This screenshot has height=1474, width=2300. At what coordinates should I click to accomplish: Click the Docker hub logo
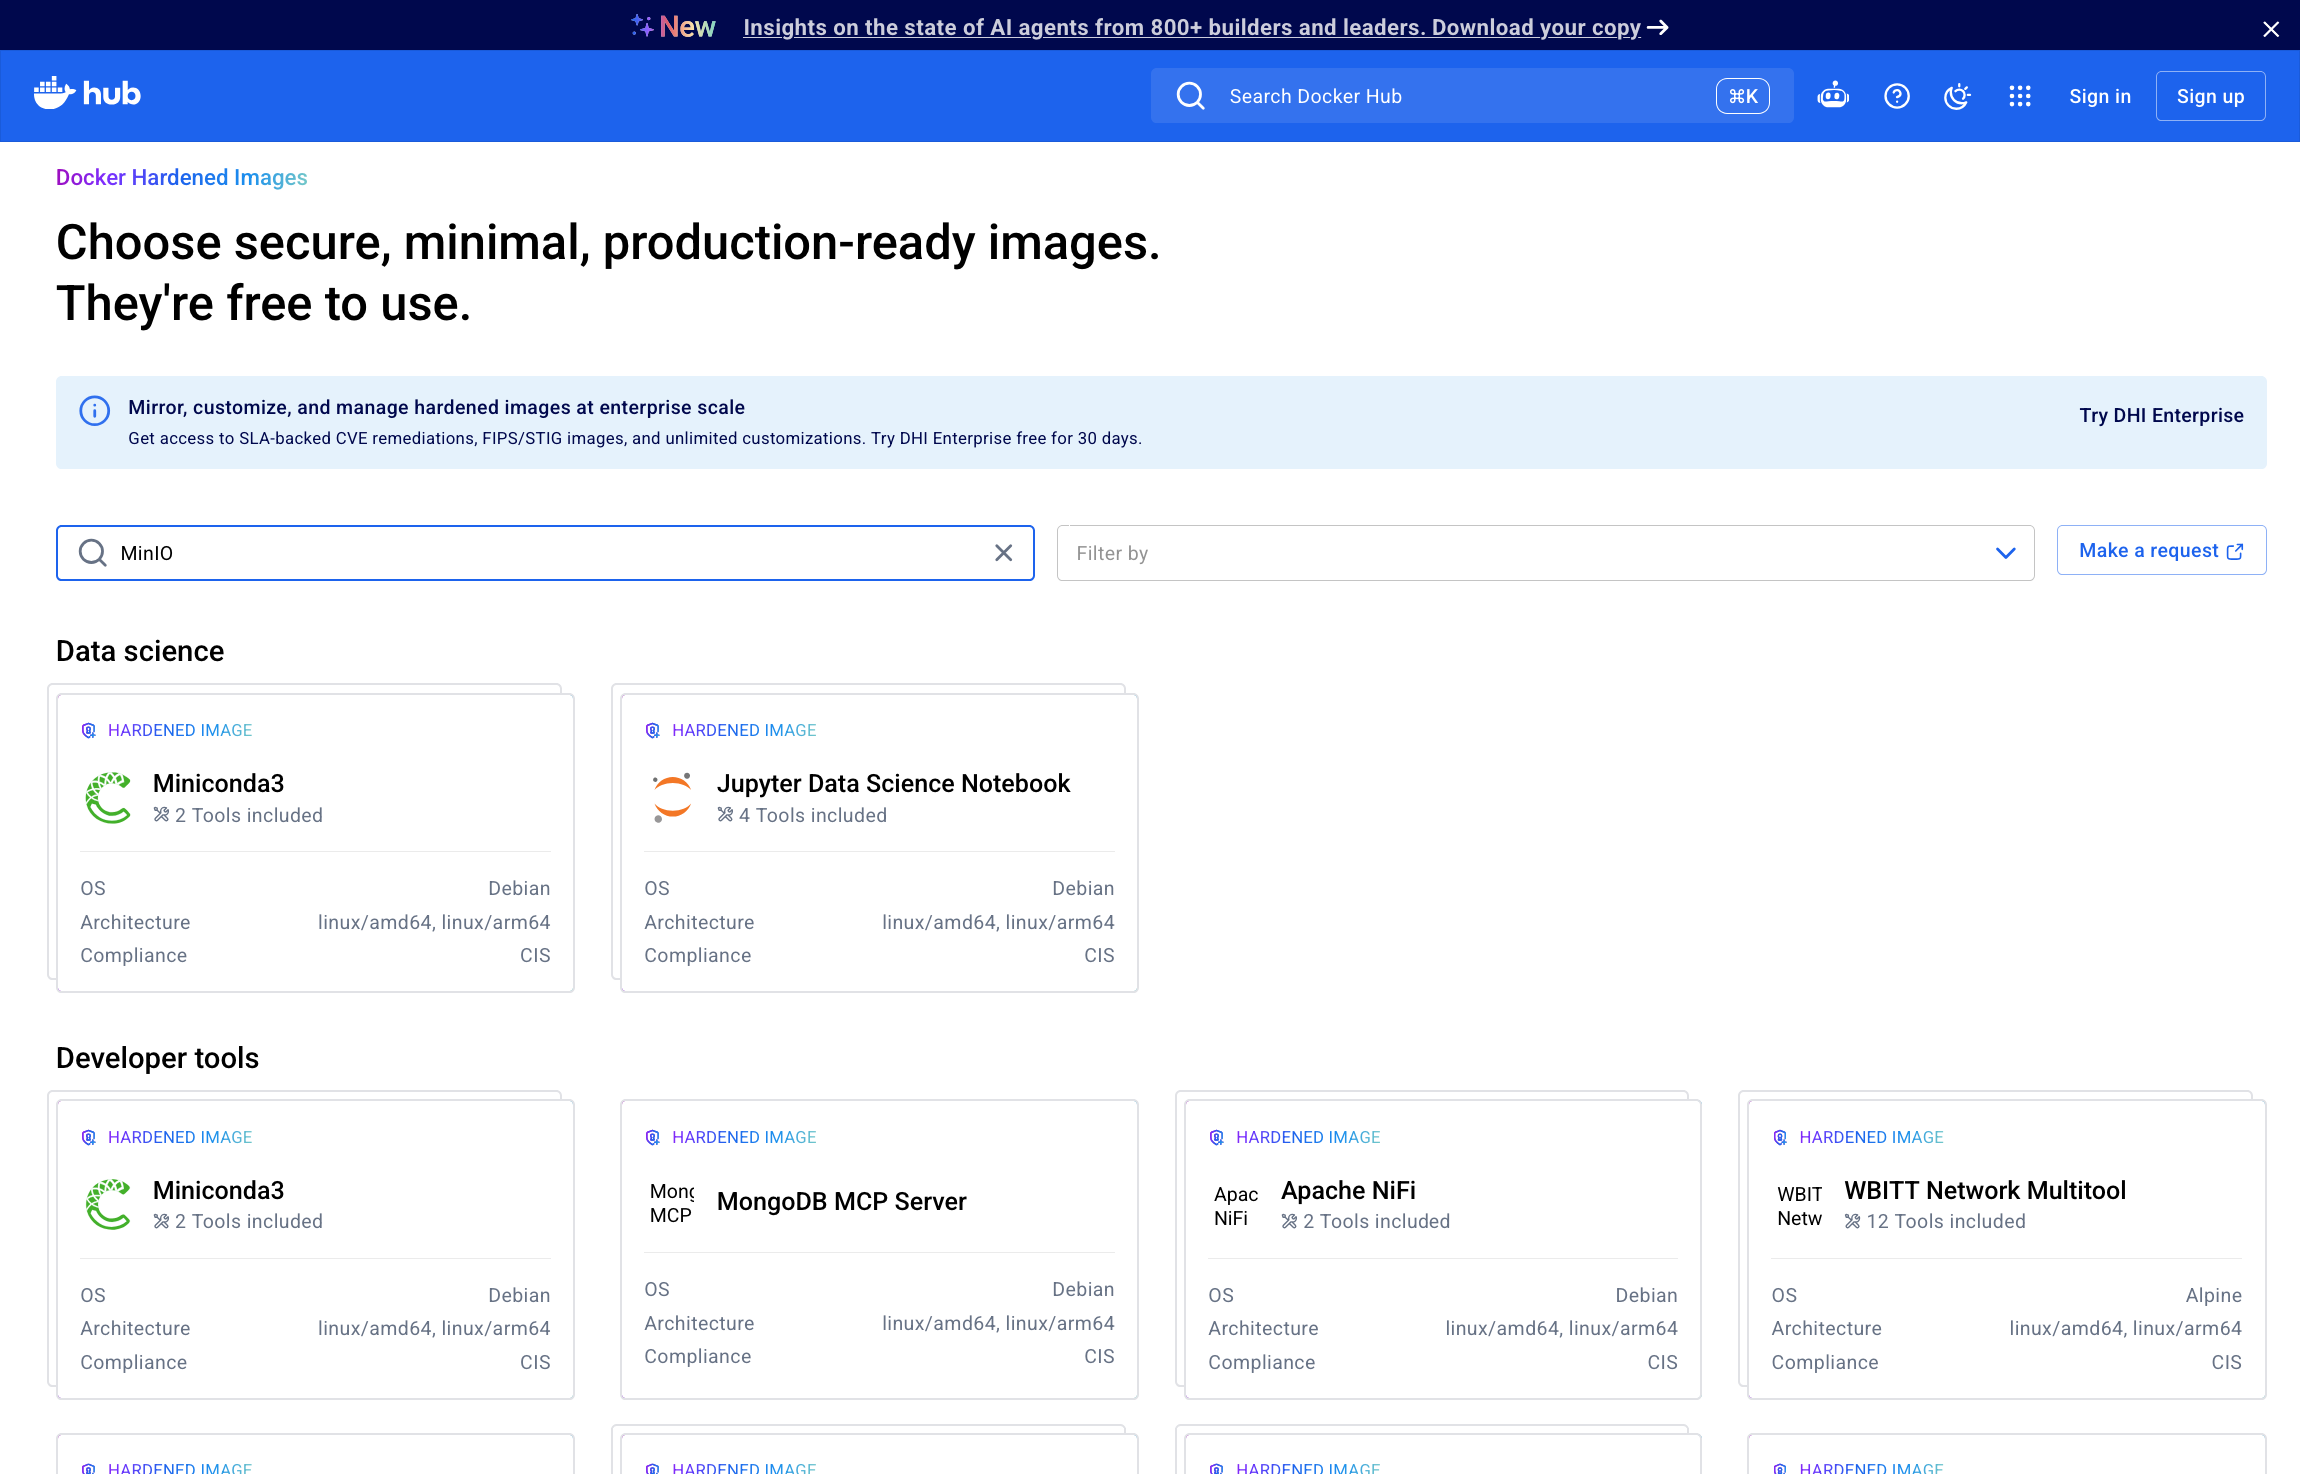point(87,93)
